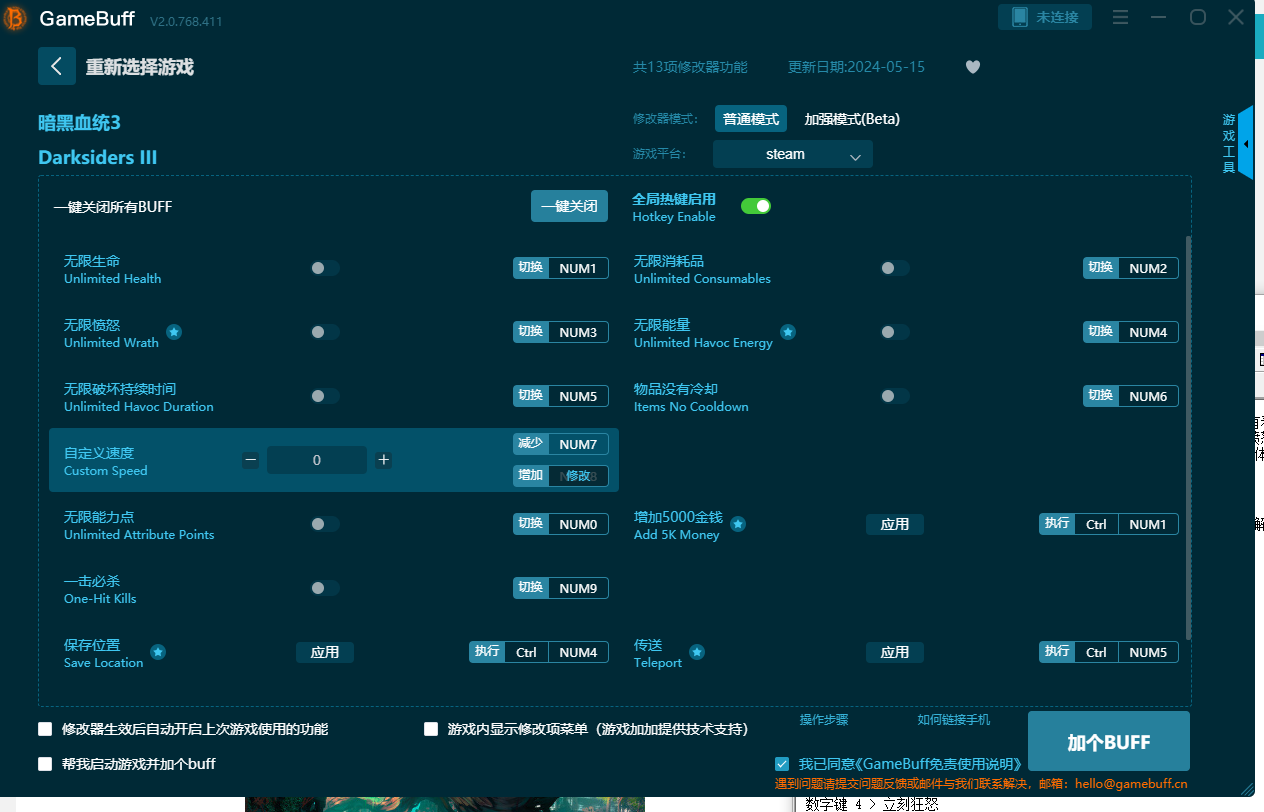Click the heart favorite icon
This screenshot has height=812, width=1264.
tap(973, 67)
